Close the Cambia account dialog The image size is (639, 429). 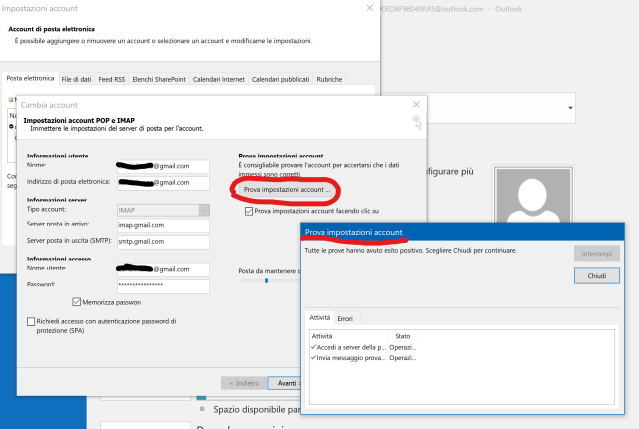[x=416, y=104]
